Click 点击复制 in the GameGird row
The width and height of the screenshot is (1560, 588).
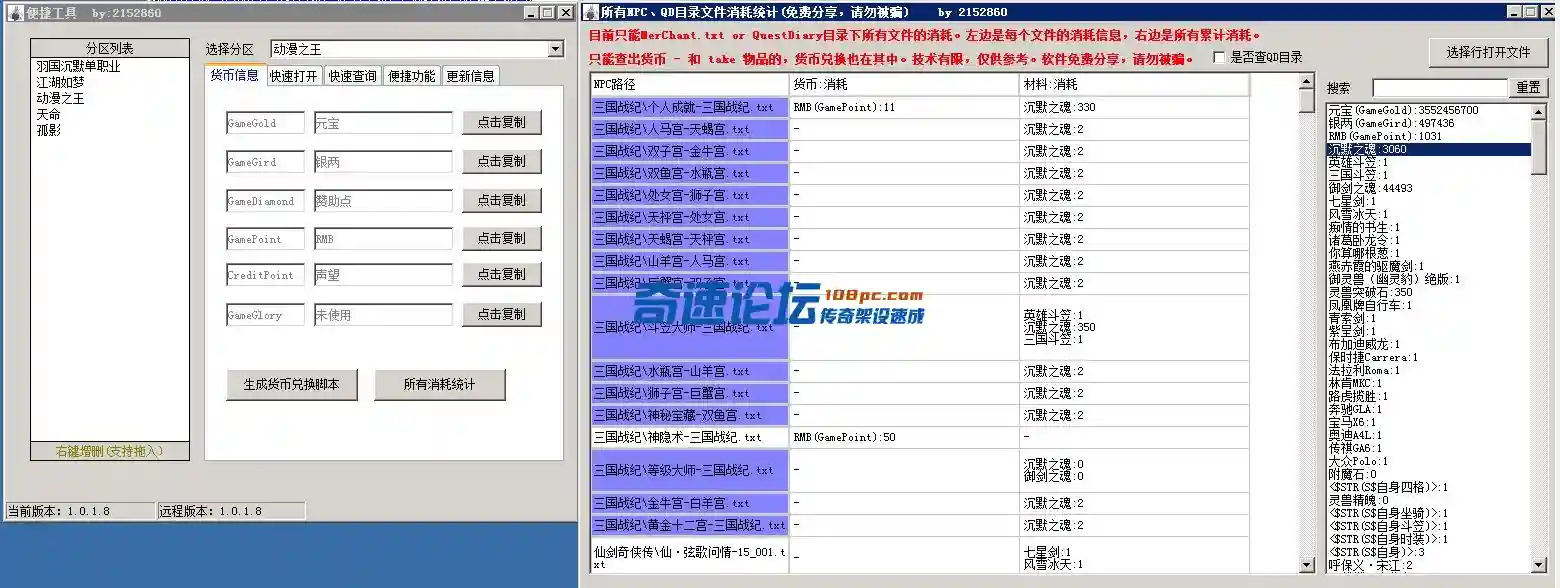(x=501, y=161)
